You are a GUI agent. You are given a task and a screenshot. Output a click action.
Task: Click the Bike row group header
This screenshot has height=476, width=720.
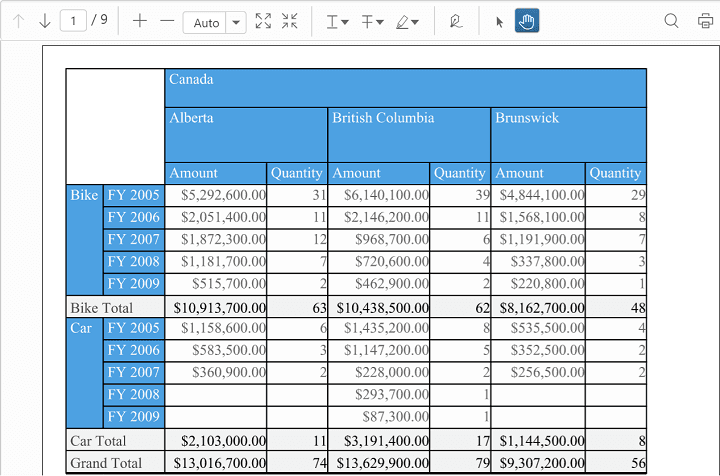pyautogui.click(x=84, y=240)
